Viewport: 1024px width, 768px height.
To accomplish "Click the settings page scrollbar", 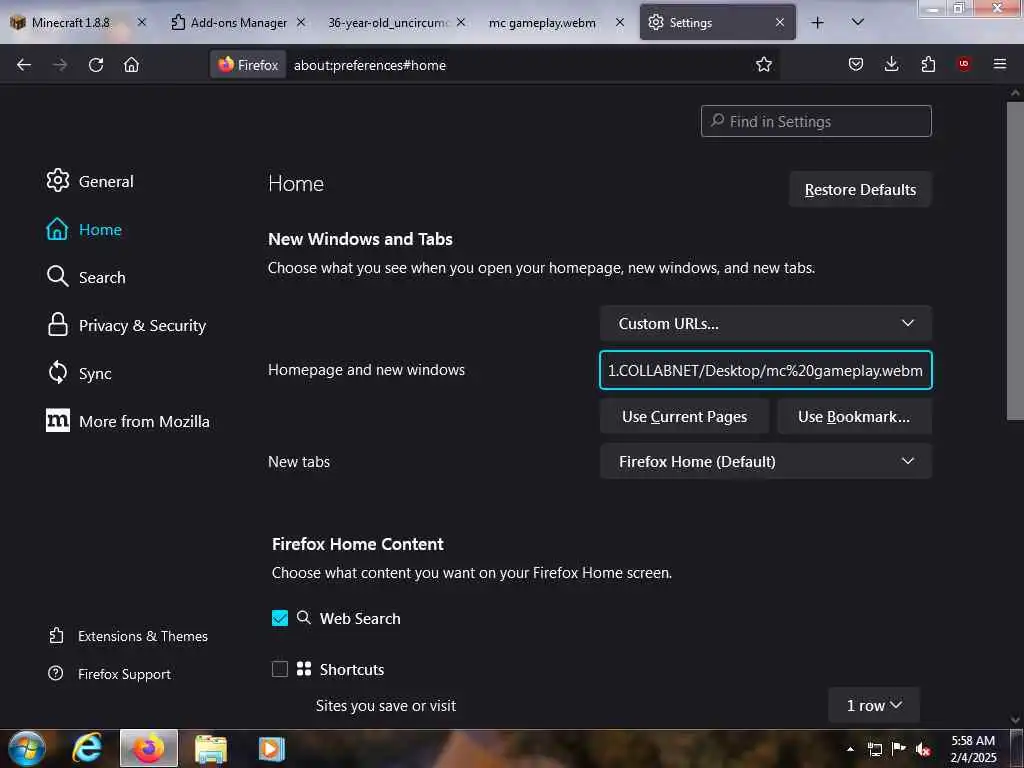I will click(1015, 261).
